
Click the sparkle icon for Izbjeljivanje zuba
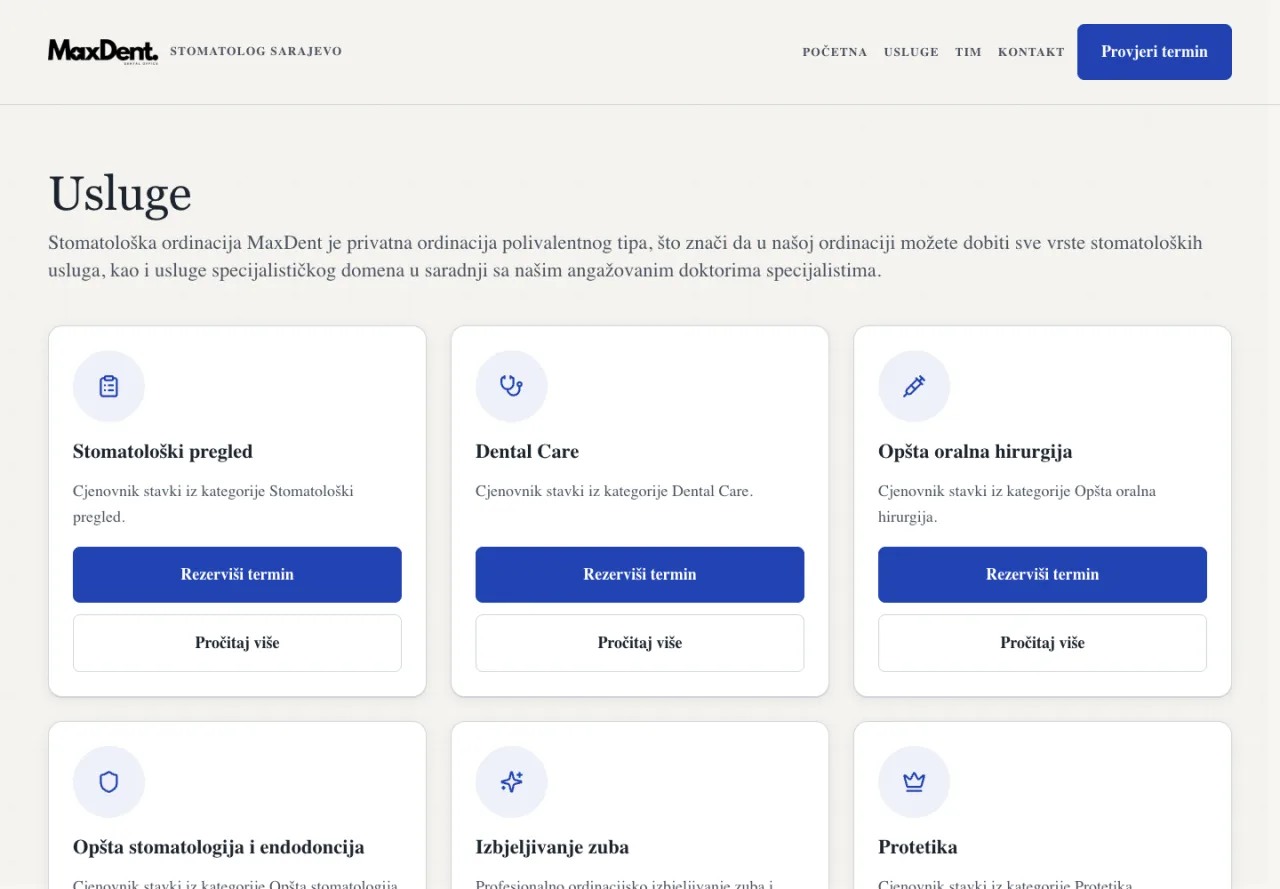tap(511, 782)
